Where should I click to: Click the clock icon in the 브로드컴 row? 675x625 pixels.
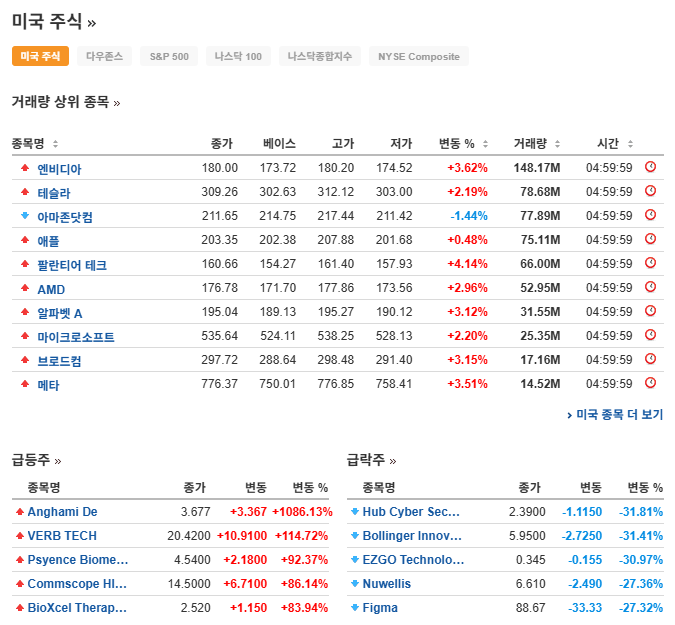coord(650,359)
